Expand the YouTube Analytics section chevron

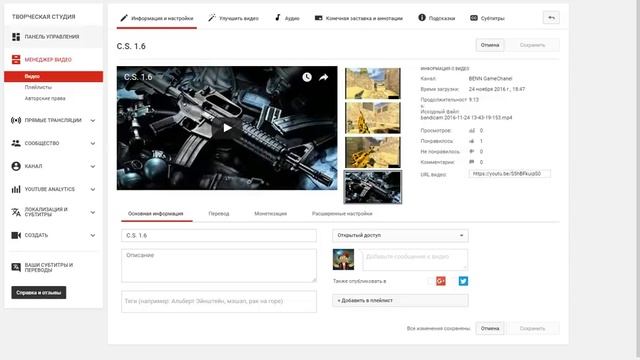(x=93, y=189)
